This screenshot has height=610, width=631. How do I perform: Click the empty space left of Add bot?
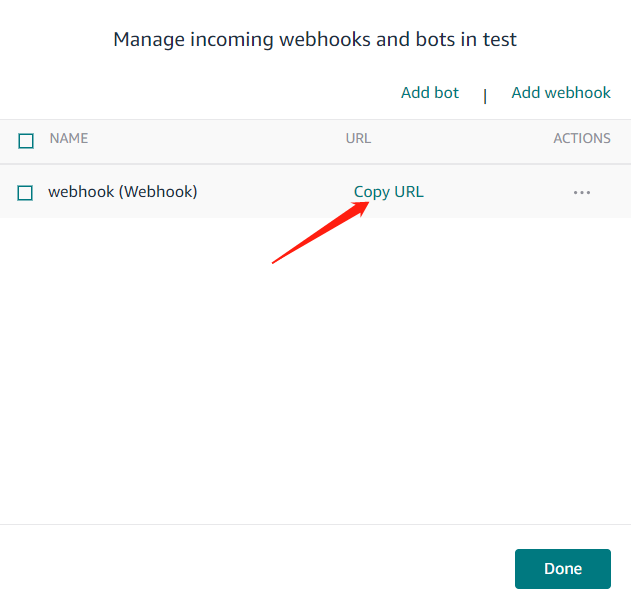200,93
